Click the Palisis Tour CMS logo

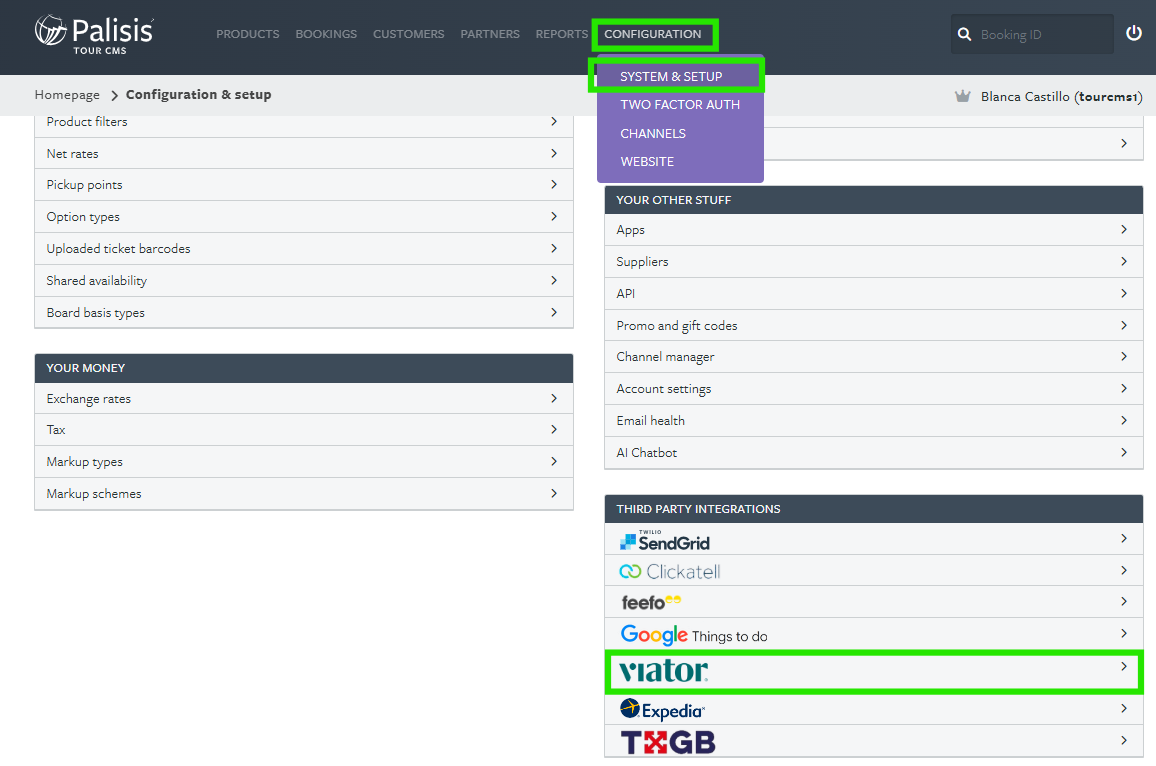pos(94,35)
